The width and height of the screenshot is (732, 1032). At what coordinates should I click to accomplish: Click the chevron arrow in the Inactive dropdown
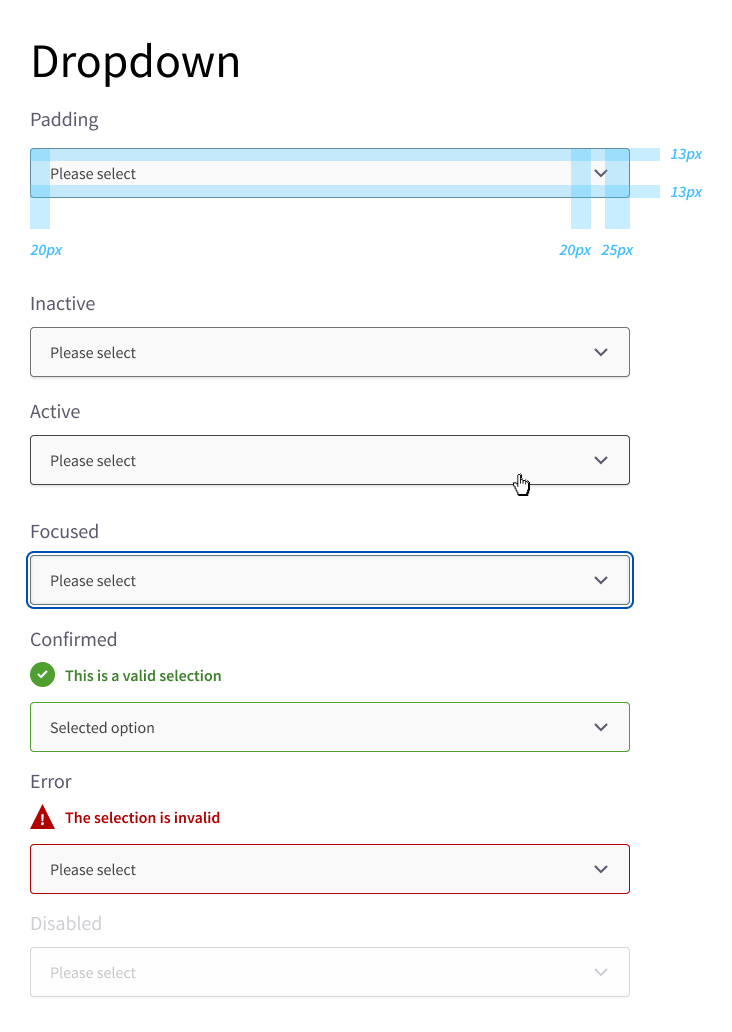(x=600, y=352)
